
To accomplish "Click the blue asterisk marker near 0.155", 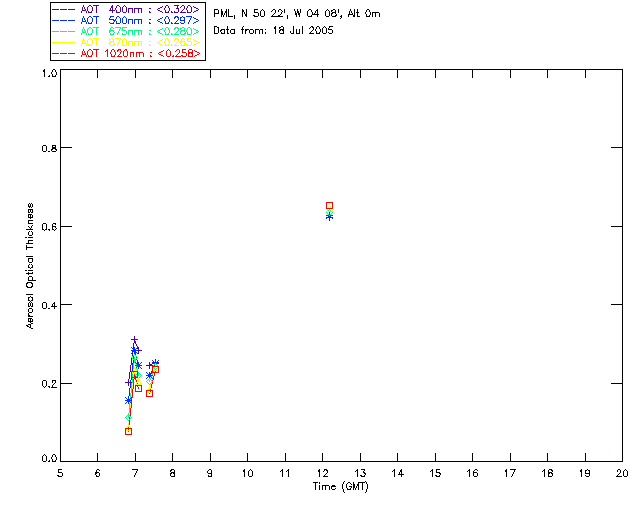I will coord(128,401).
